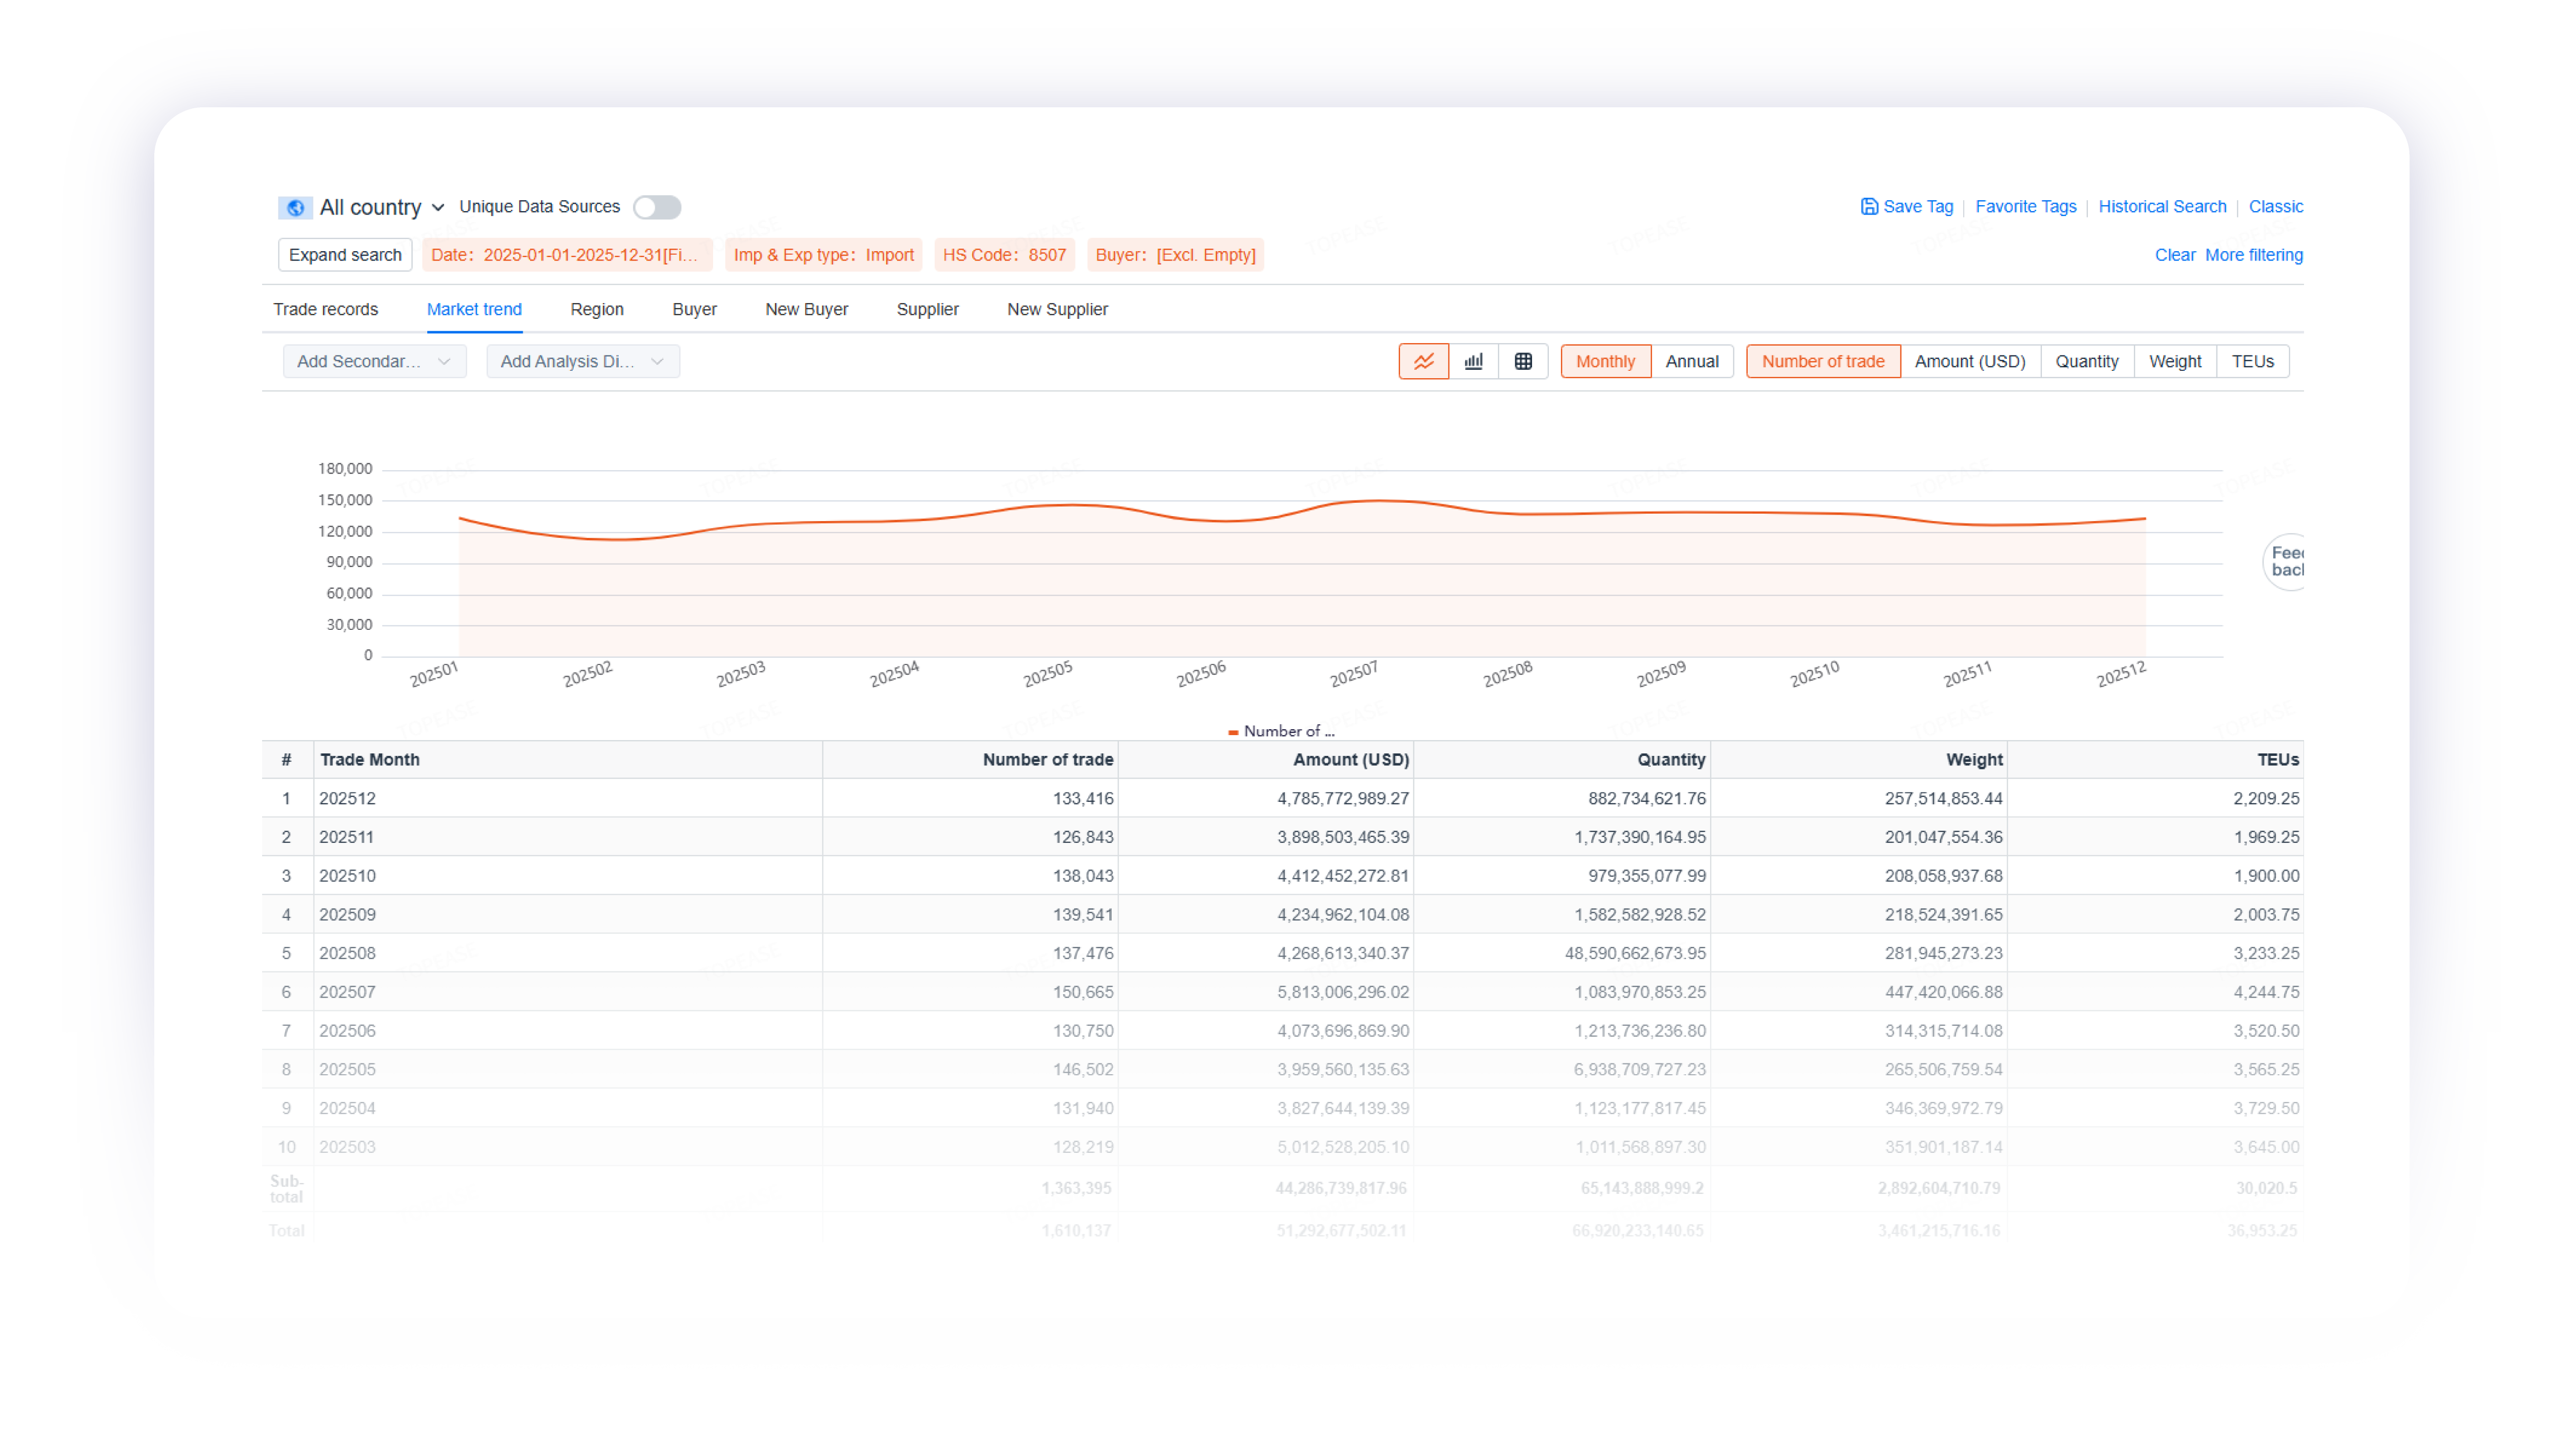
Task: Open the Historical Search link
Action: click(x=2162, y=206)
